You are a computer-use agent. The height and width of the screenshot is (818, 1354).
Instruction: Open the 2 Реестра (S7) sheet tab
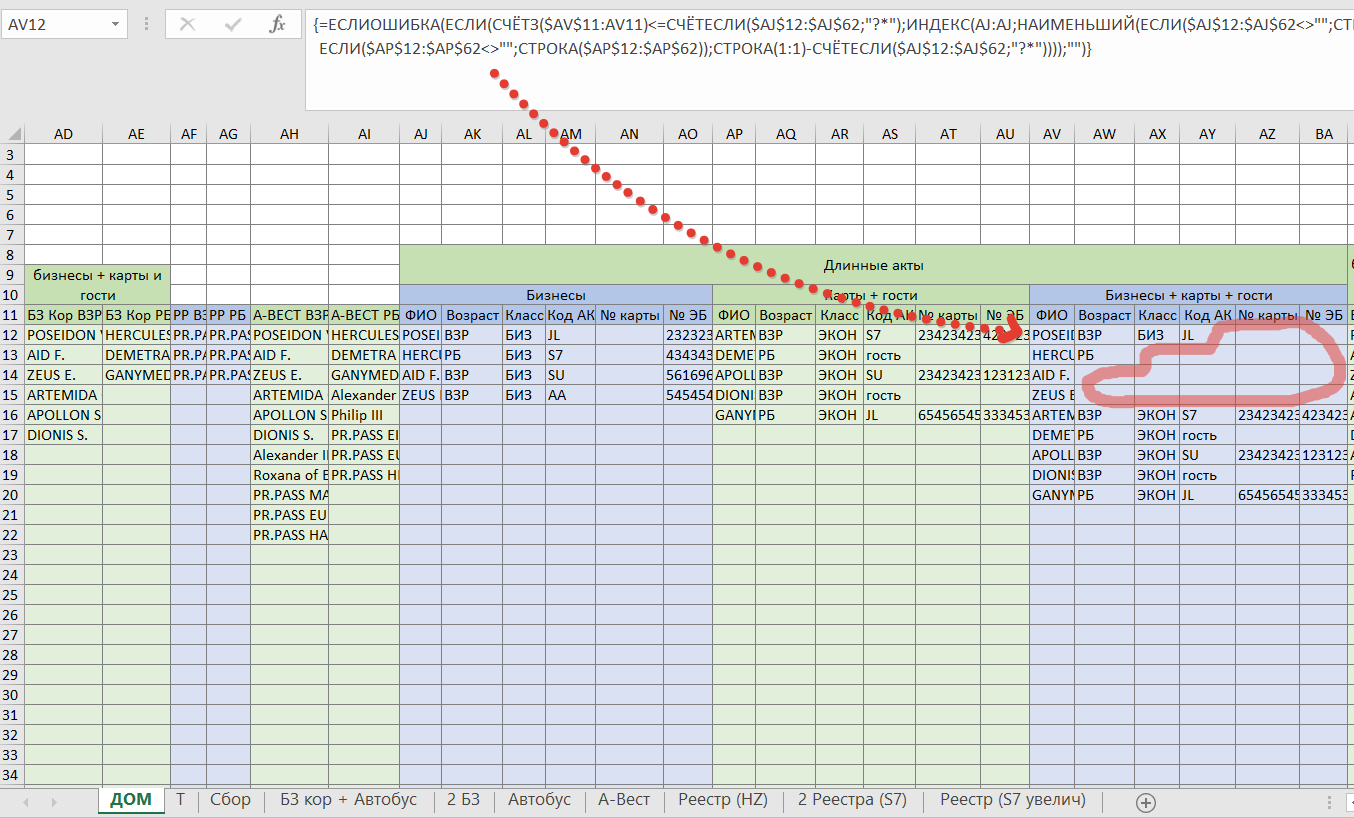click(852, 800)
